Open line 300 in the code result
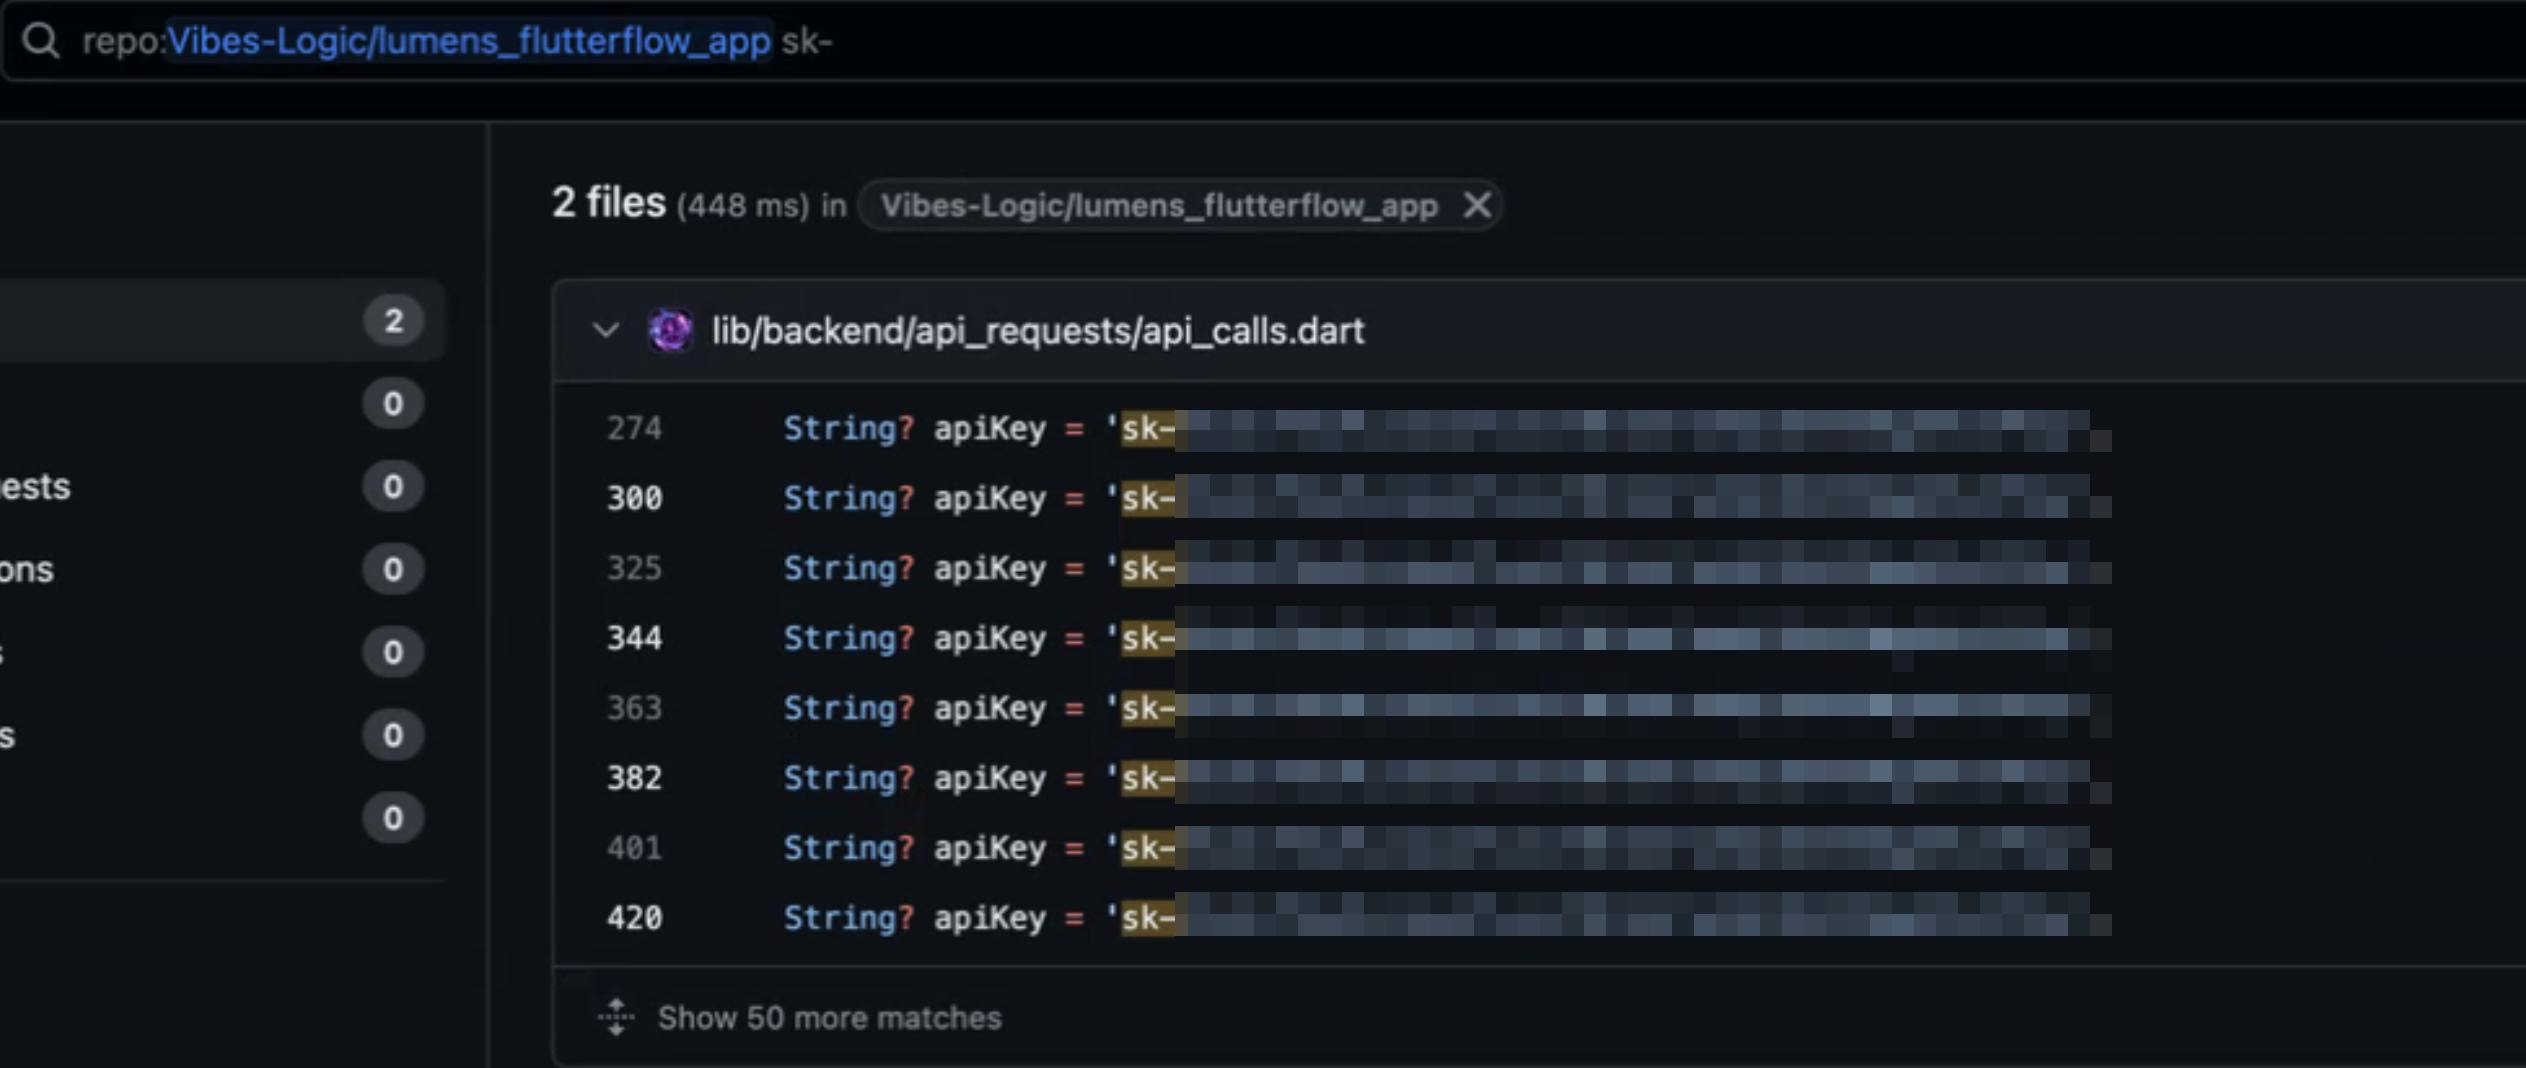This screenshot has width=2526, height=1068. click(x=634, y=498)
